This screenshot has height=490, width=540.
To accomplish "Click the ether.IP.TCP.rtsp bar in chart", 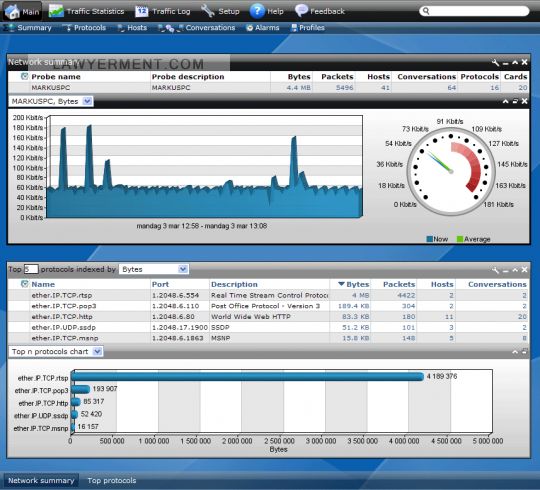I will coord(247,376).
